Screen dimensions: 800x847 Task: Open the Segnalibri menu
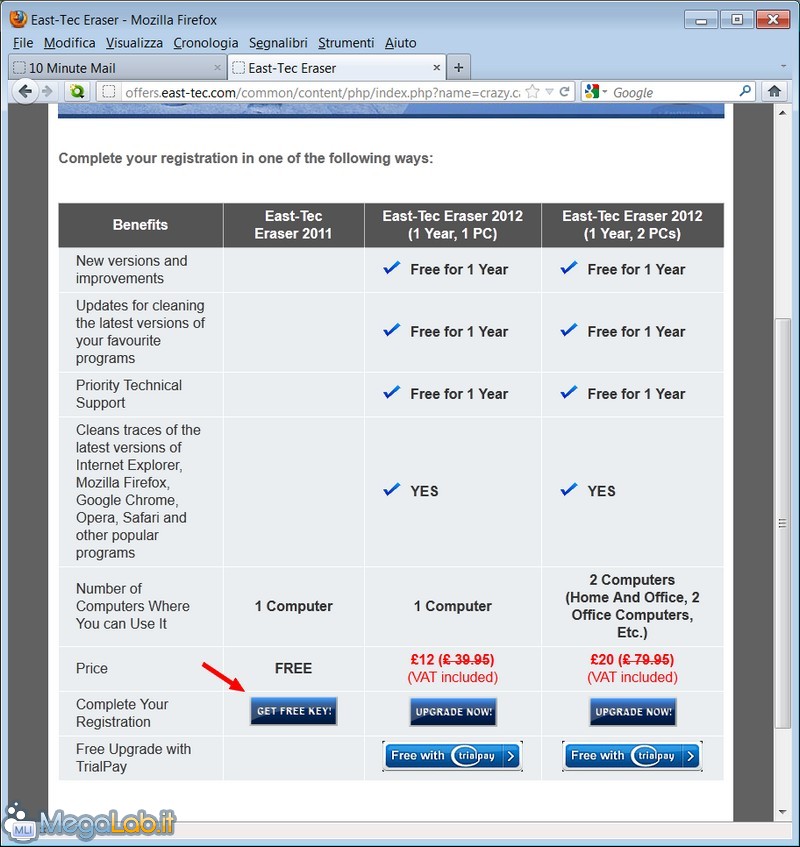coord(278,43)
